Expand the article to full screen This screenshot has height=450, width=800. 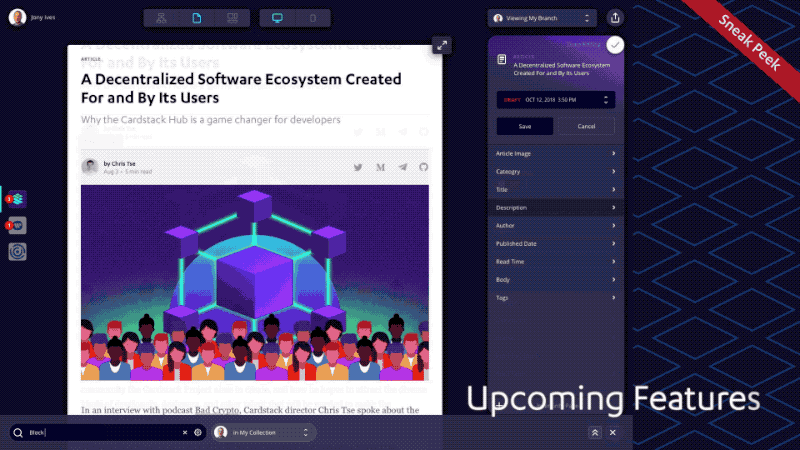(x=442, y=46)
